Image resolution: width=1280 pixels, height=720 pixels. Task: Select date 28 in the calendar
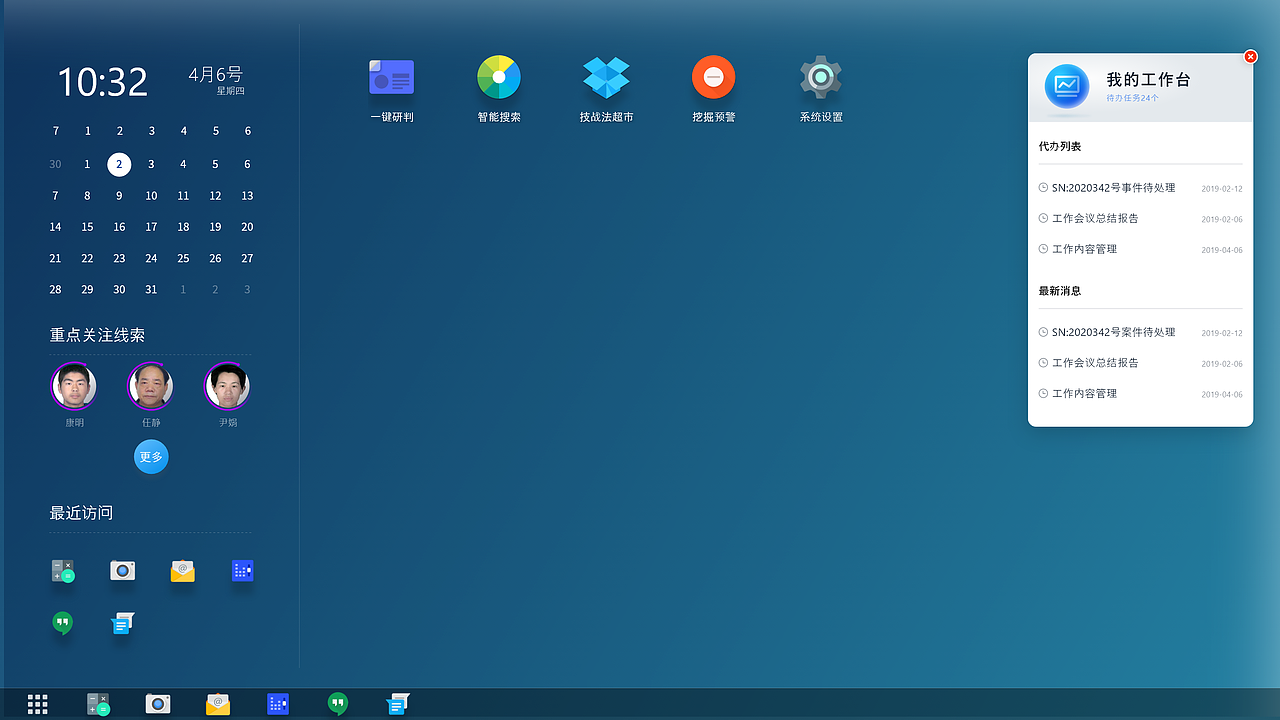55,289
